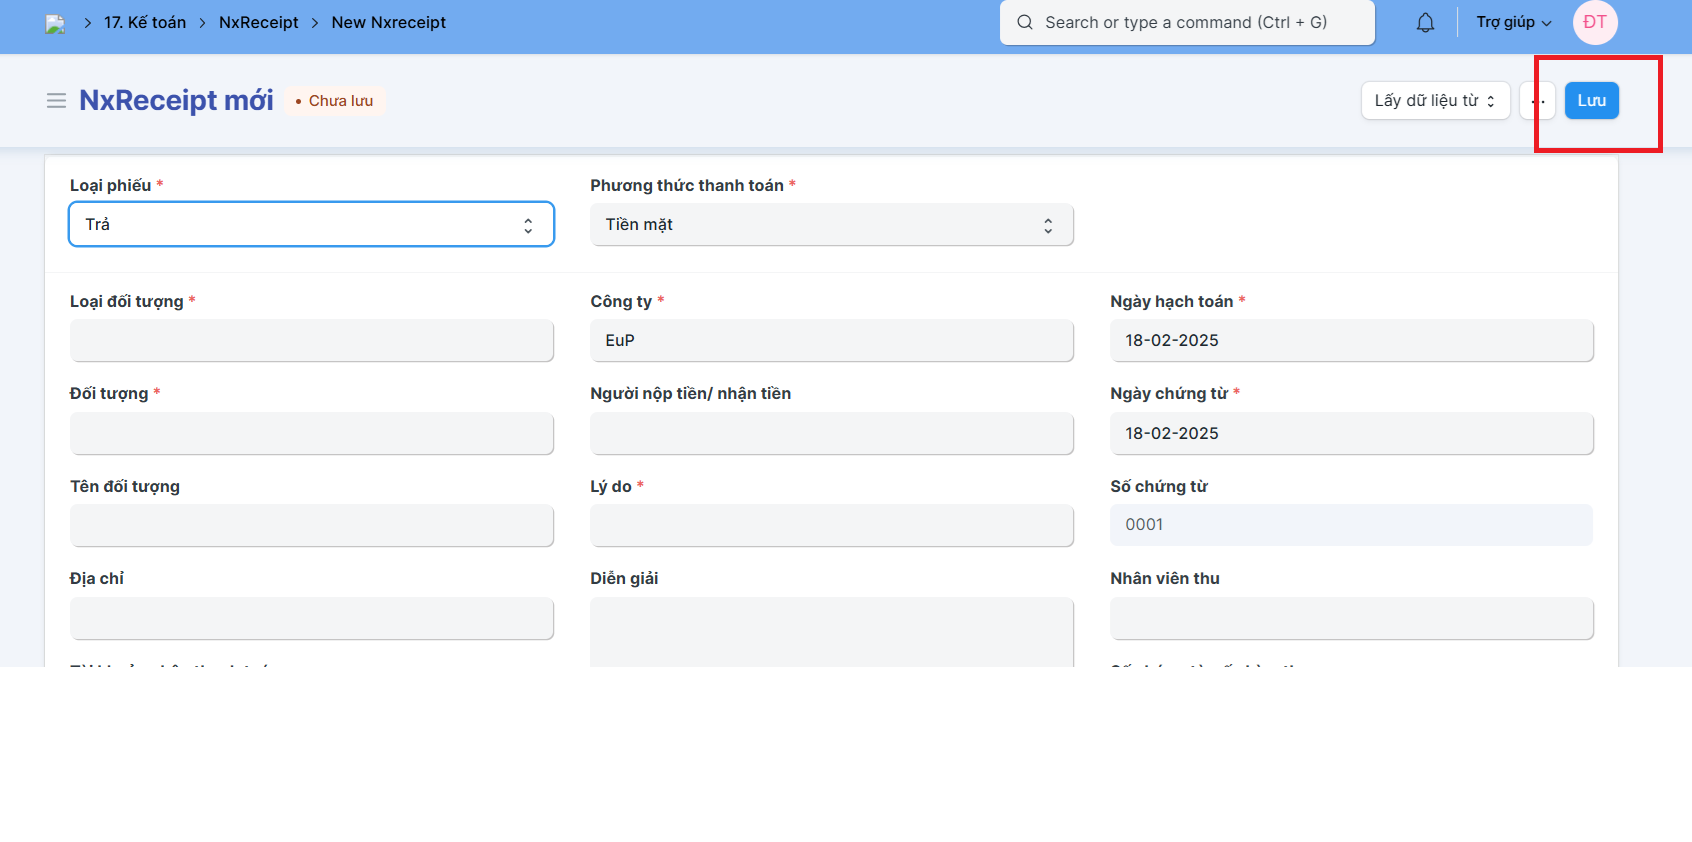Open the notifications bell

coord(1425,23)
